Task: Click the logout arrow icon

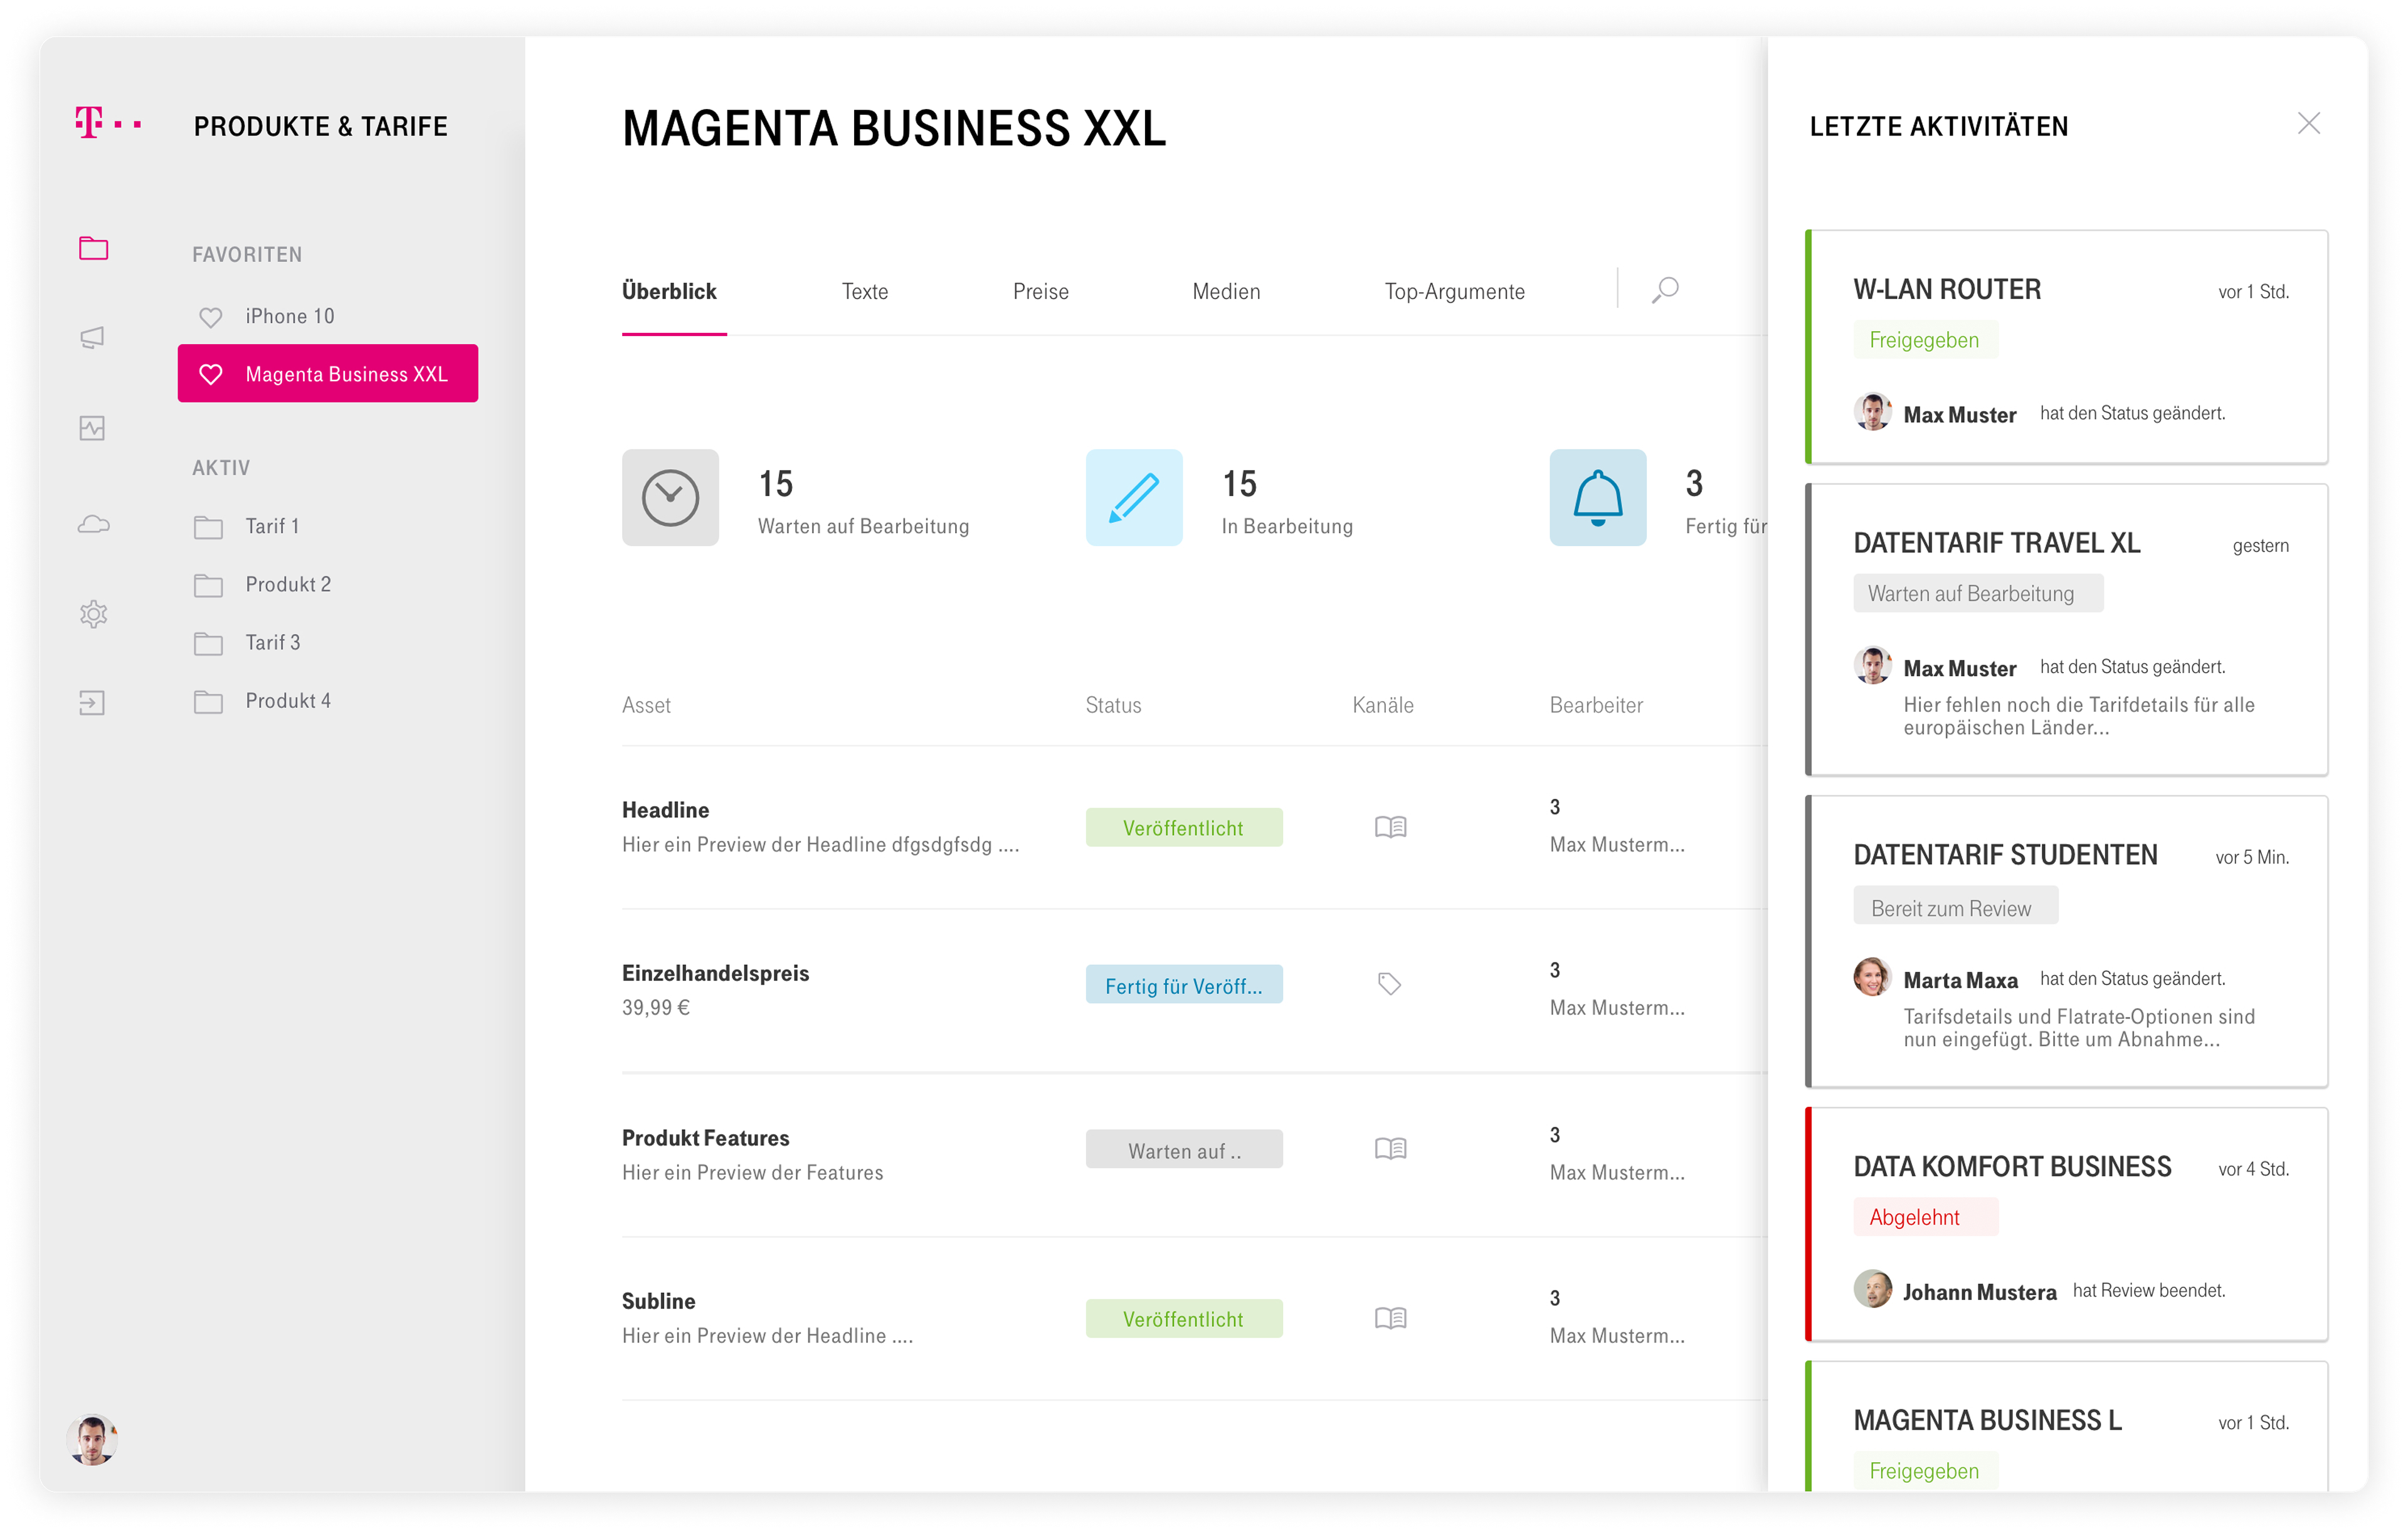Action: [x=92, y=703]
